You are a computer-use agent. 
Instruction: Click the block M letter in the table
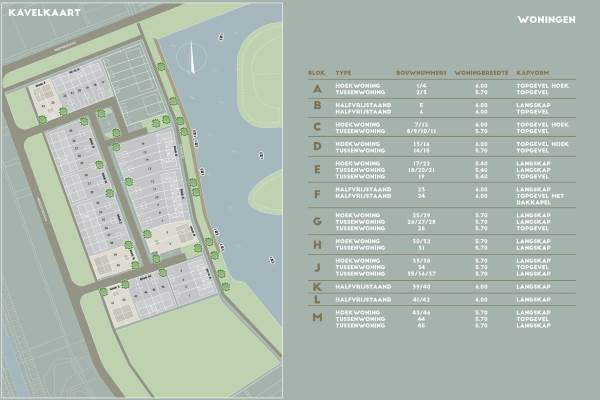point(317,317)
